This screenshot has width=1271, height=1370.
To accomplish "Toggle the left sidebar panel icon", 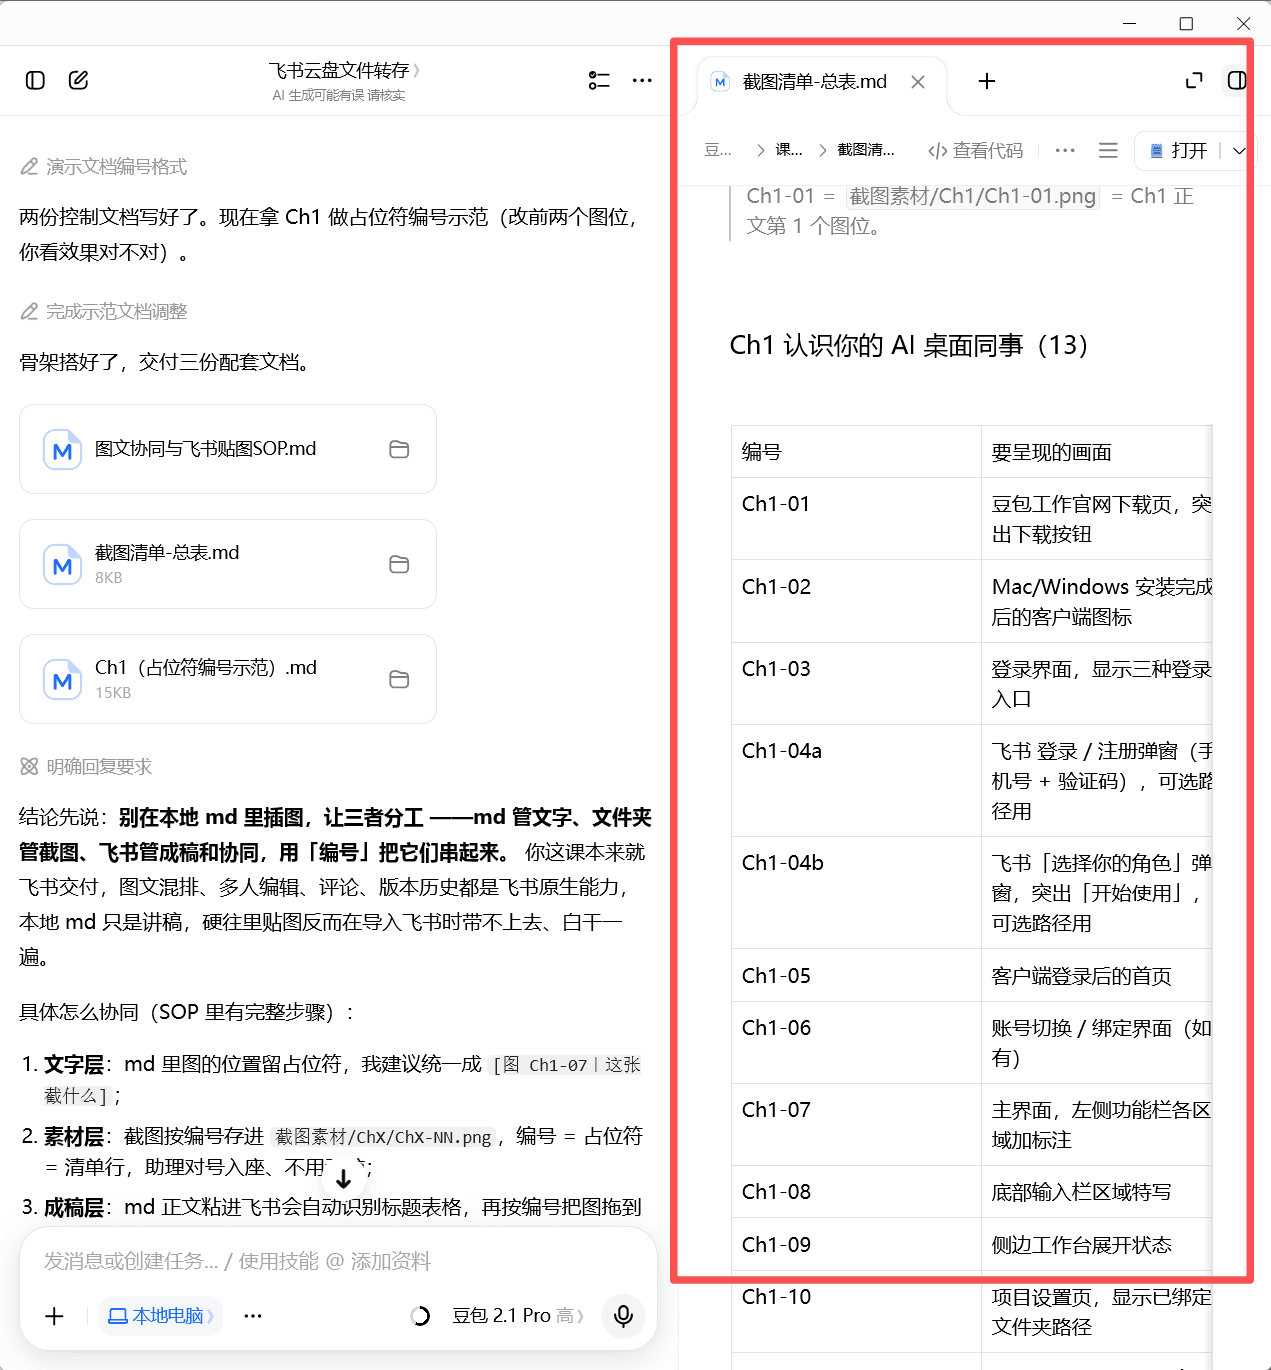I will [35, 80].
